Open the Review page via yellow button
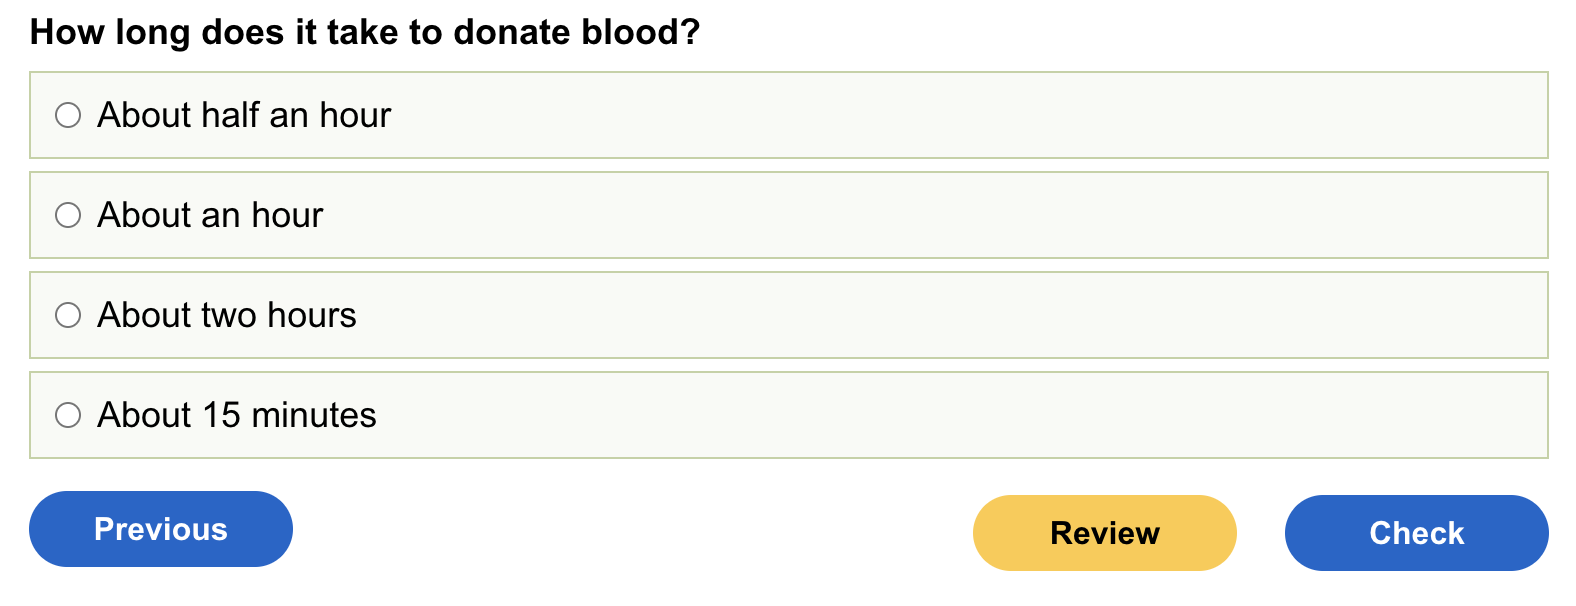 1104,533
